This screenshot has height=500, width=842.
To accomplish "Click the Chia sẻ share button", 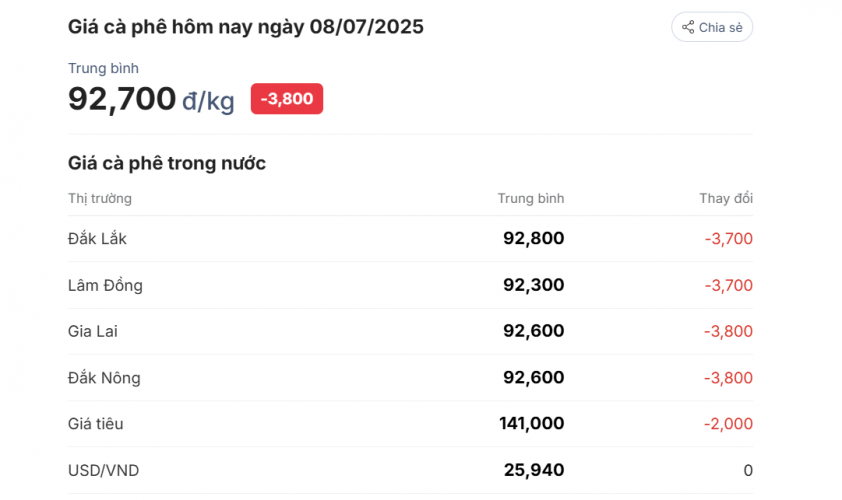I will pos(712,27).
